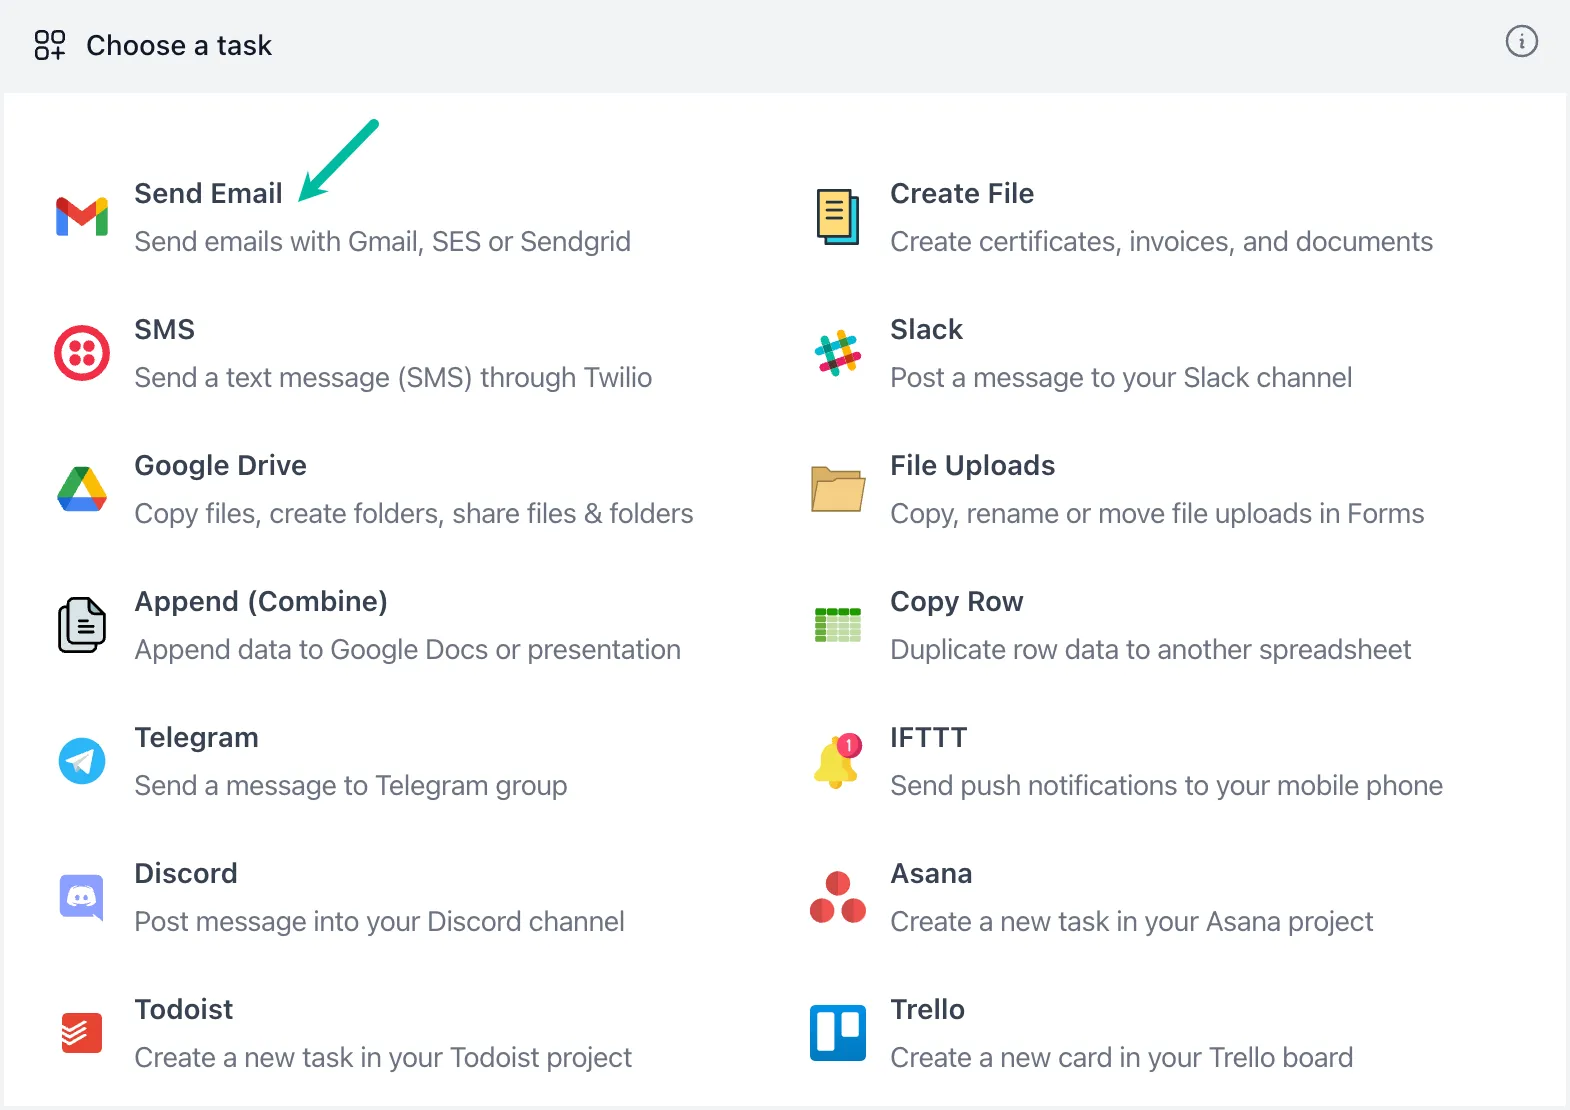Click 'Post message into your Discord channel'
The image size is (1570, 1110).
(380, 921)
